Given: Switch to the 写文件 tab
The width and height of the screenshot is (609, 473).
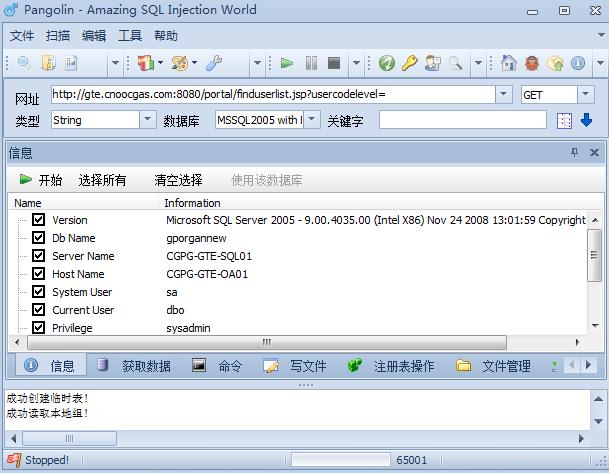Looking at the screenshot, I should pos(294,365).
